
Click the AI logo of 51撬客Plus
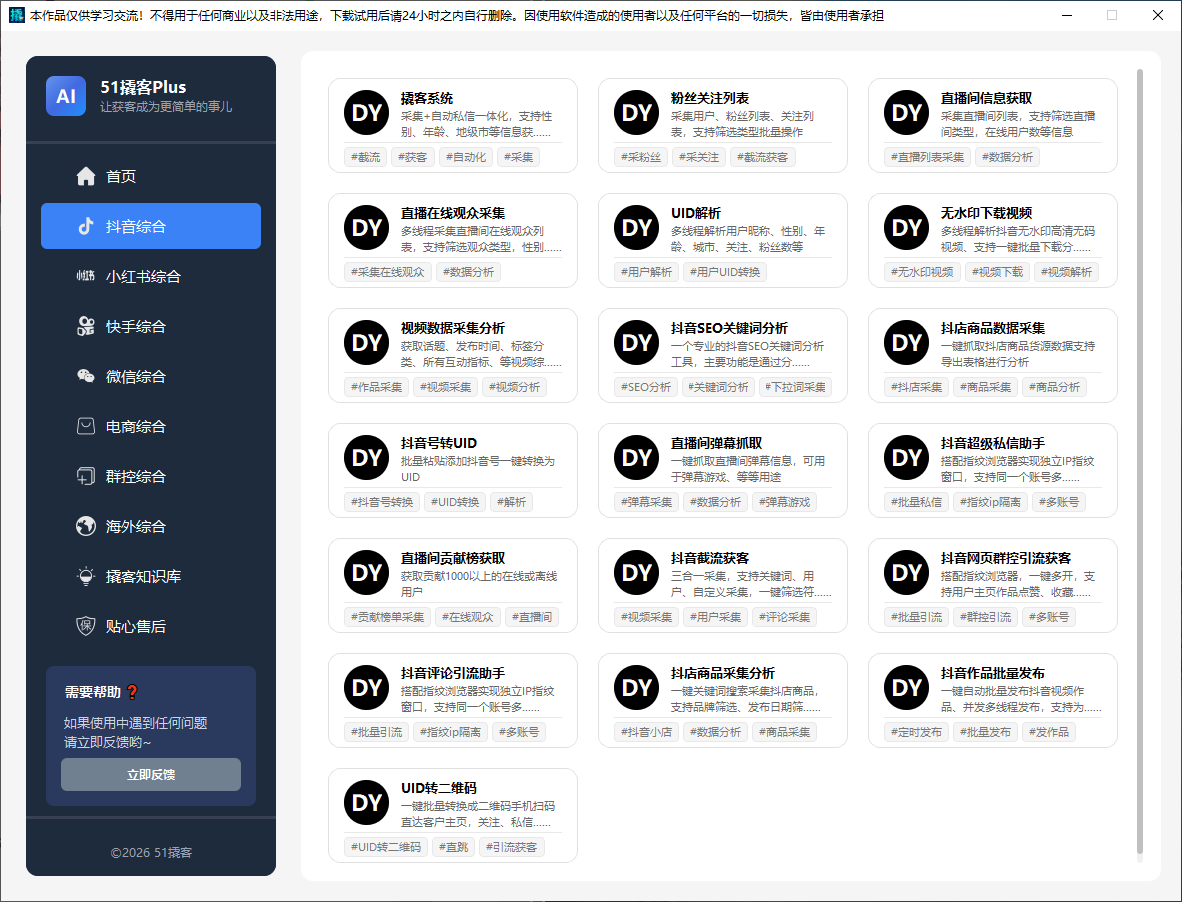coord(66,96)
